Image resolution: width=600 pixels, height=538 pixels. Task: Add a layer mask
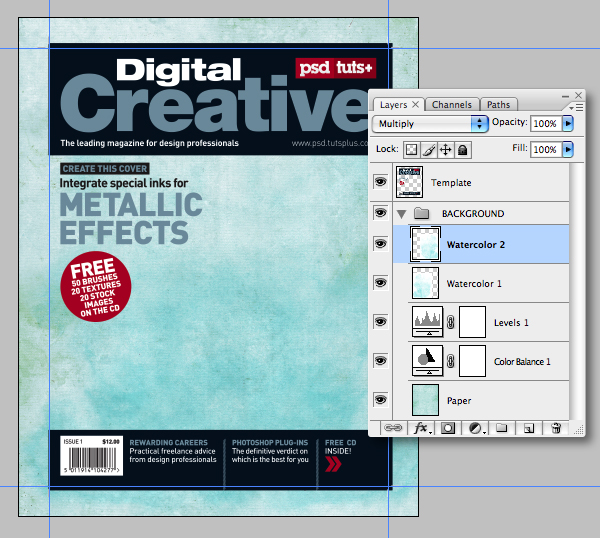[x=448, y=428]
